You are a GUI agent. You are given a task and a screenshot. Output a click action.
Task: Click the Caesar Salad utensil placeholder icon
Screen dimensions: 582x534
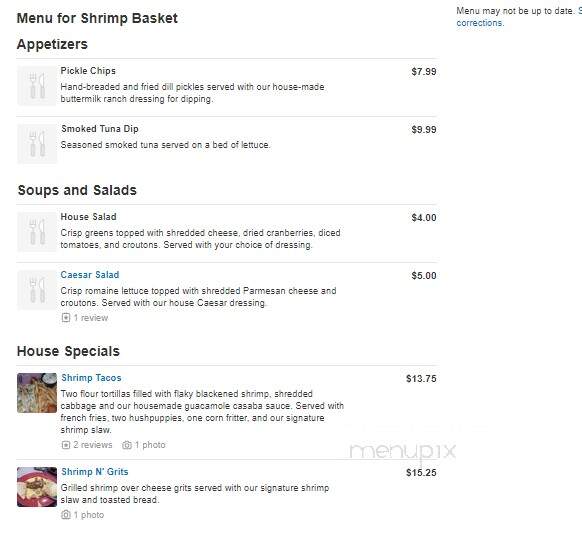(37, 290)
